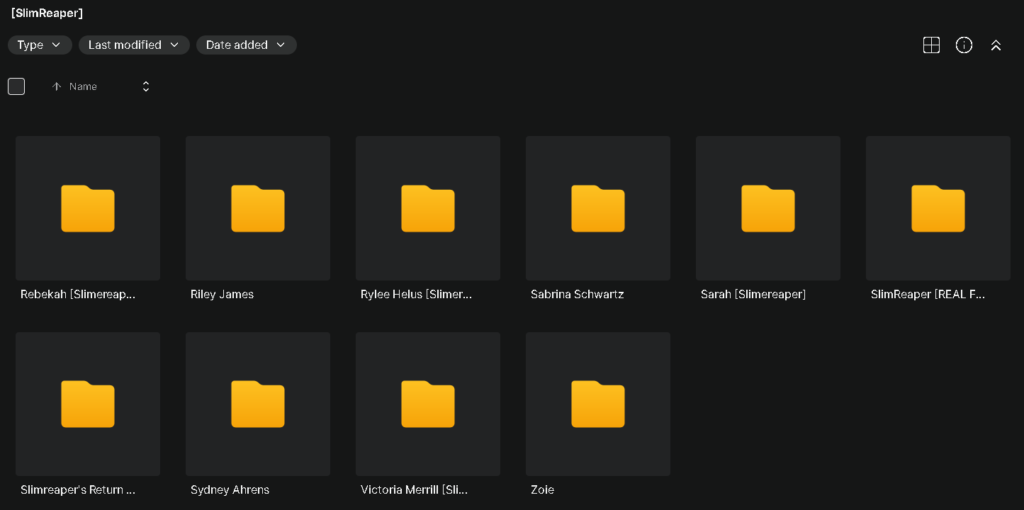Change sort field via up/down selector arrows
1024x510 pixels.
[x=146, y=86]
